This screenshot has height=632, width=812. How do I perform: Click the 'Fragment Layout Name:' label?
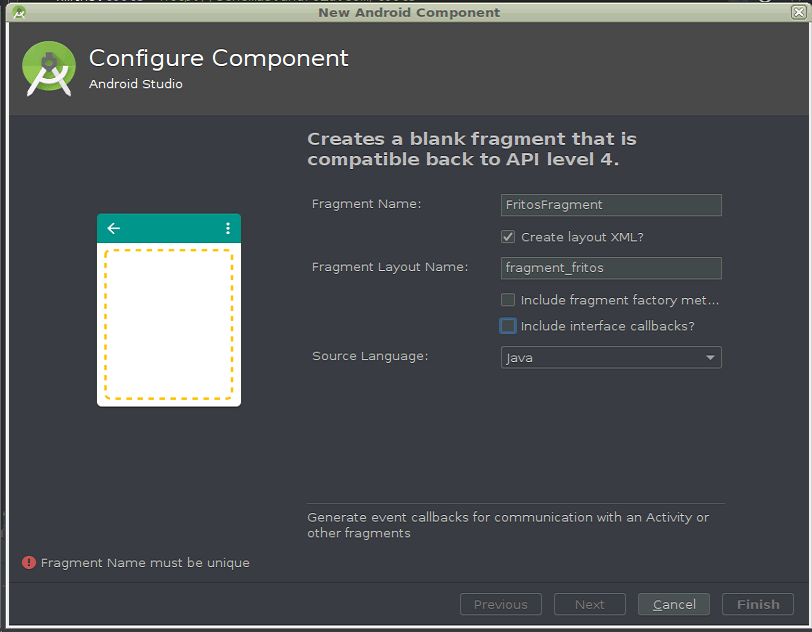(x=390, y=267)
